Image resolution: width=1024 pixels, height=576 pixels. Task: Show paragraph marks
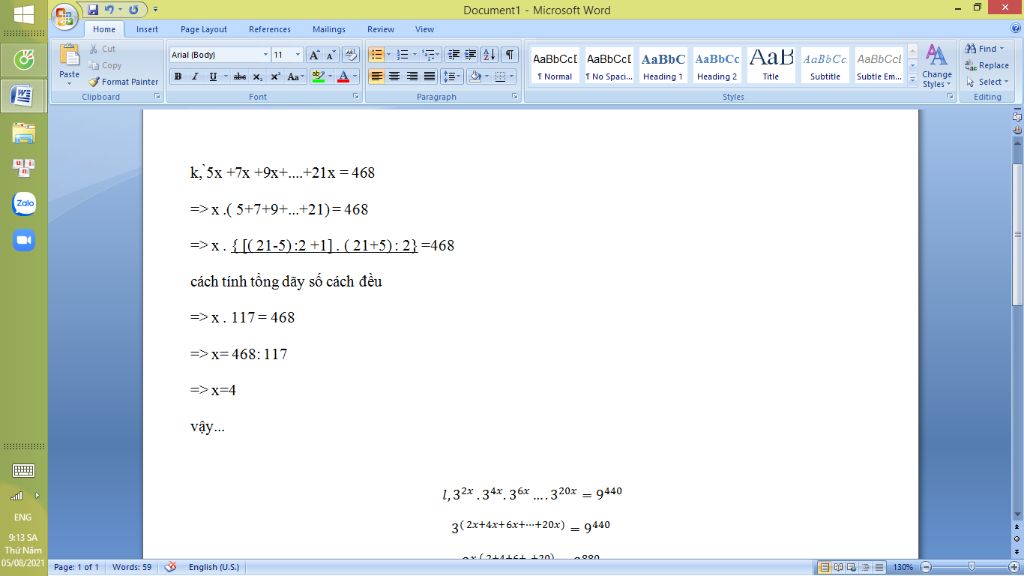(509, 55)
